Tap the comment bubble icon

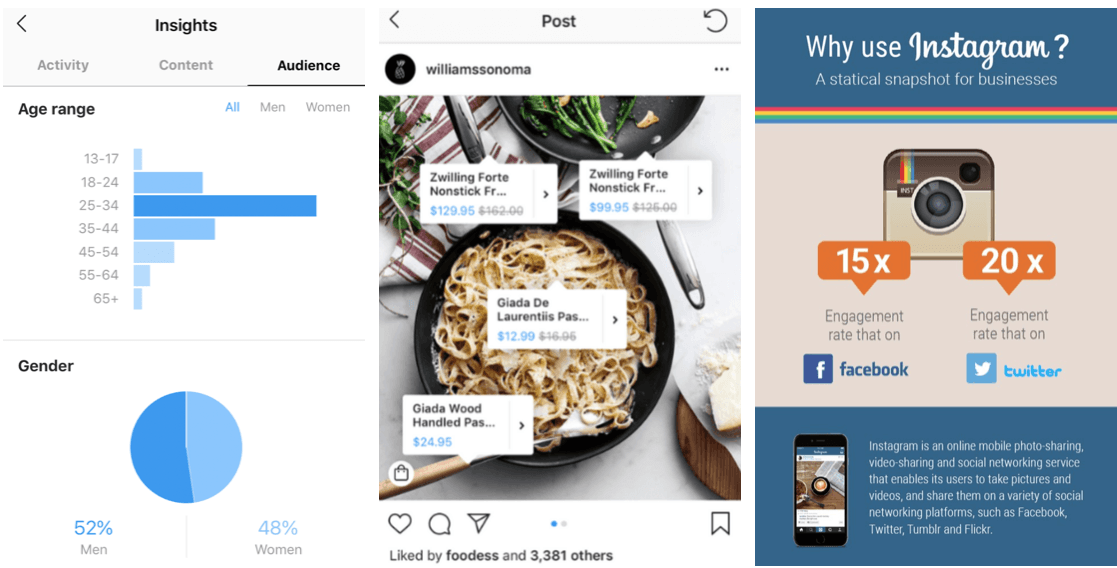440,524
